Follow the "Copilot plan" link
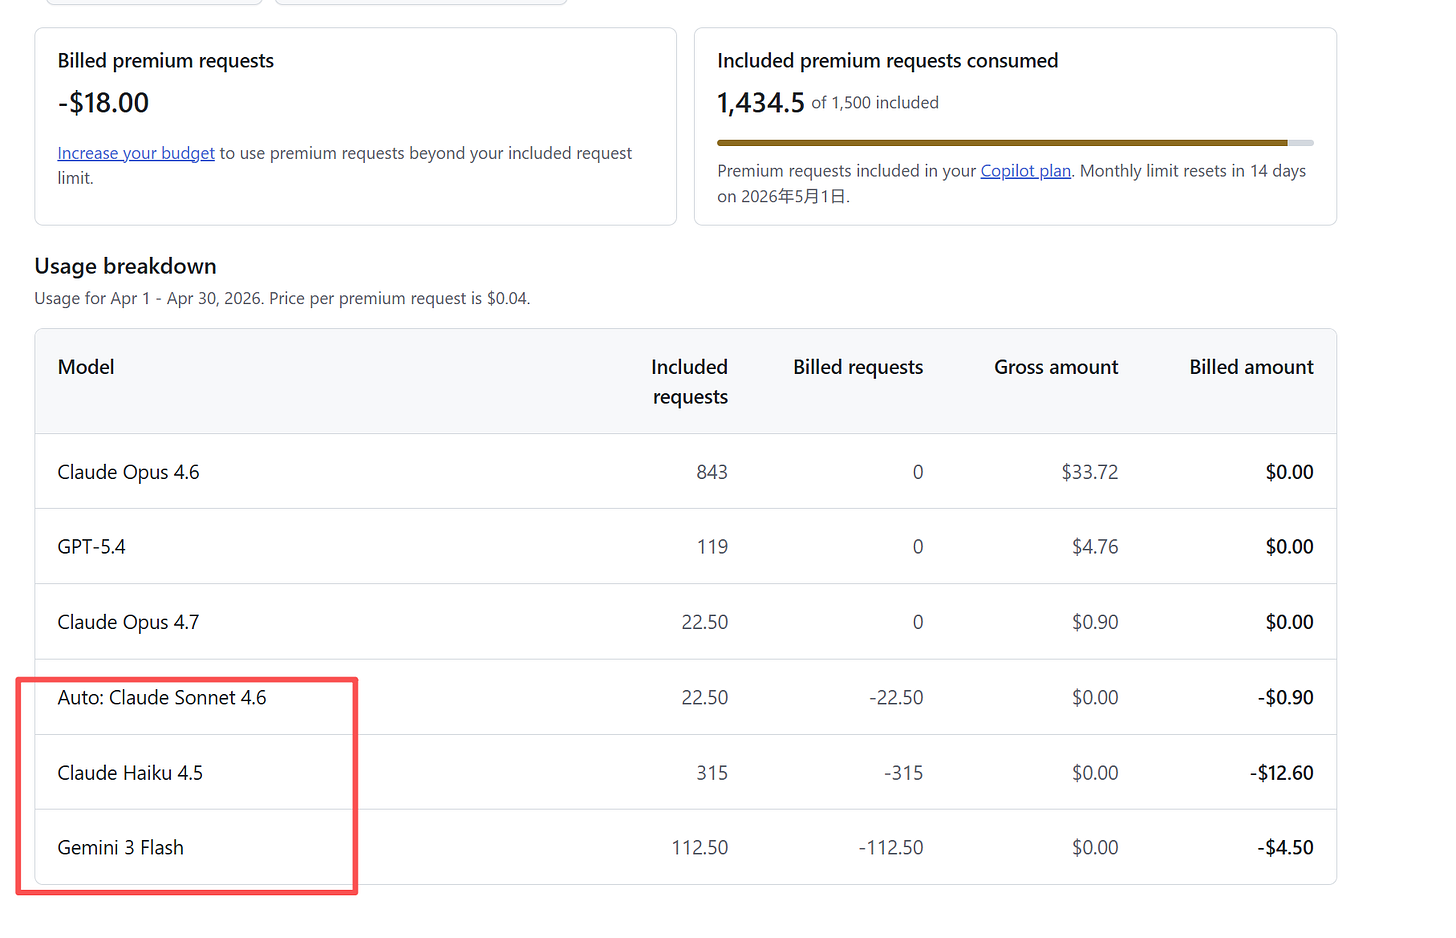Viewport: 1456px width, 938px height. point(1025,171)
